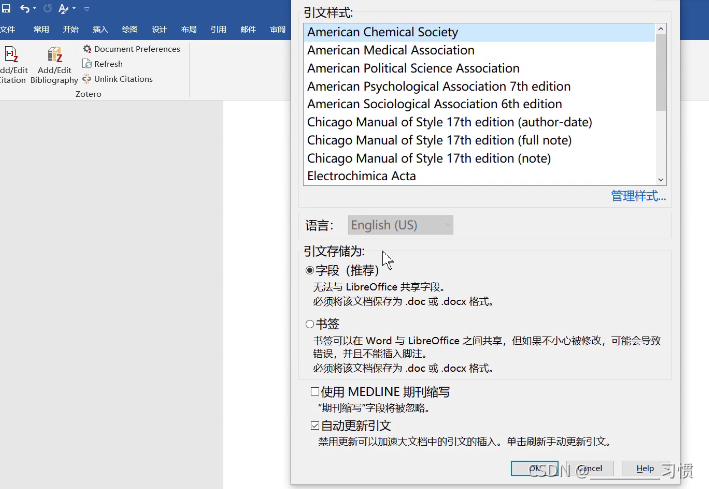
Task: Click the Unlink Citations icon
Action: click(x=88, y=79)
